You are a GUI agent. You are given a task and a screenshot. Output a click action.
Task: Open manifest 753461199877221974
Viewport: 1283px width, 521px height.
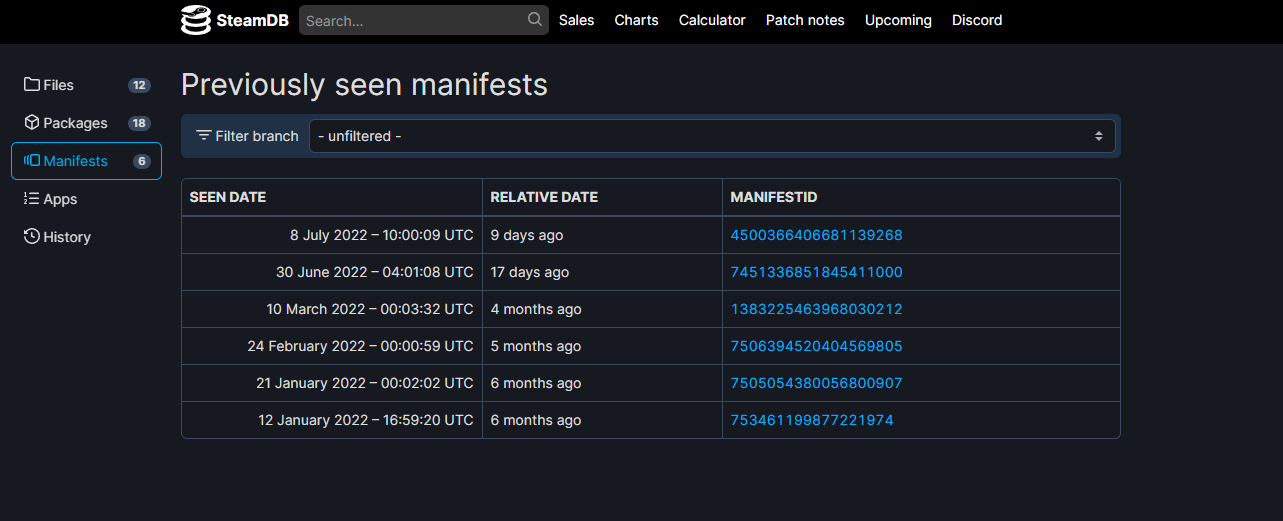click(812, 420)
